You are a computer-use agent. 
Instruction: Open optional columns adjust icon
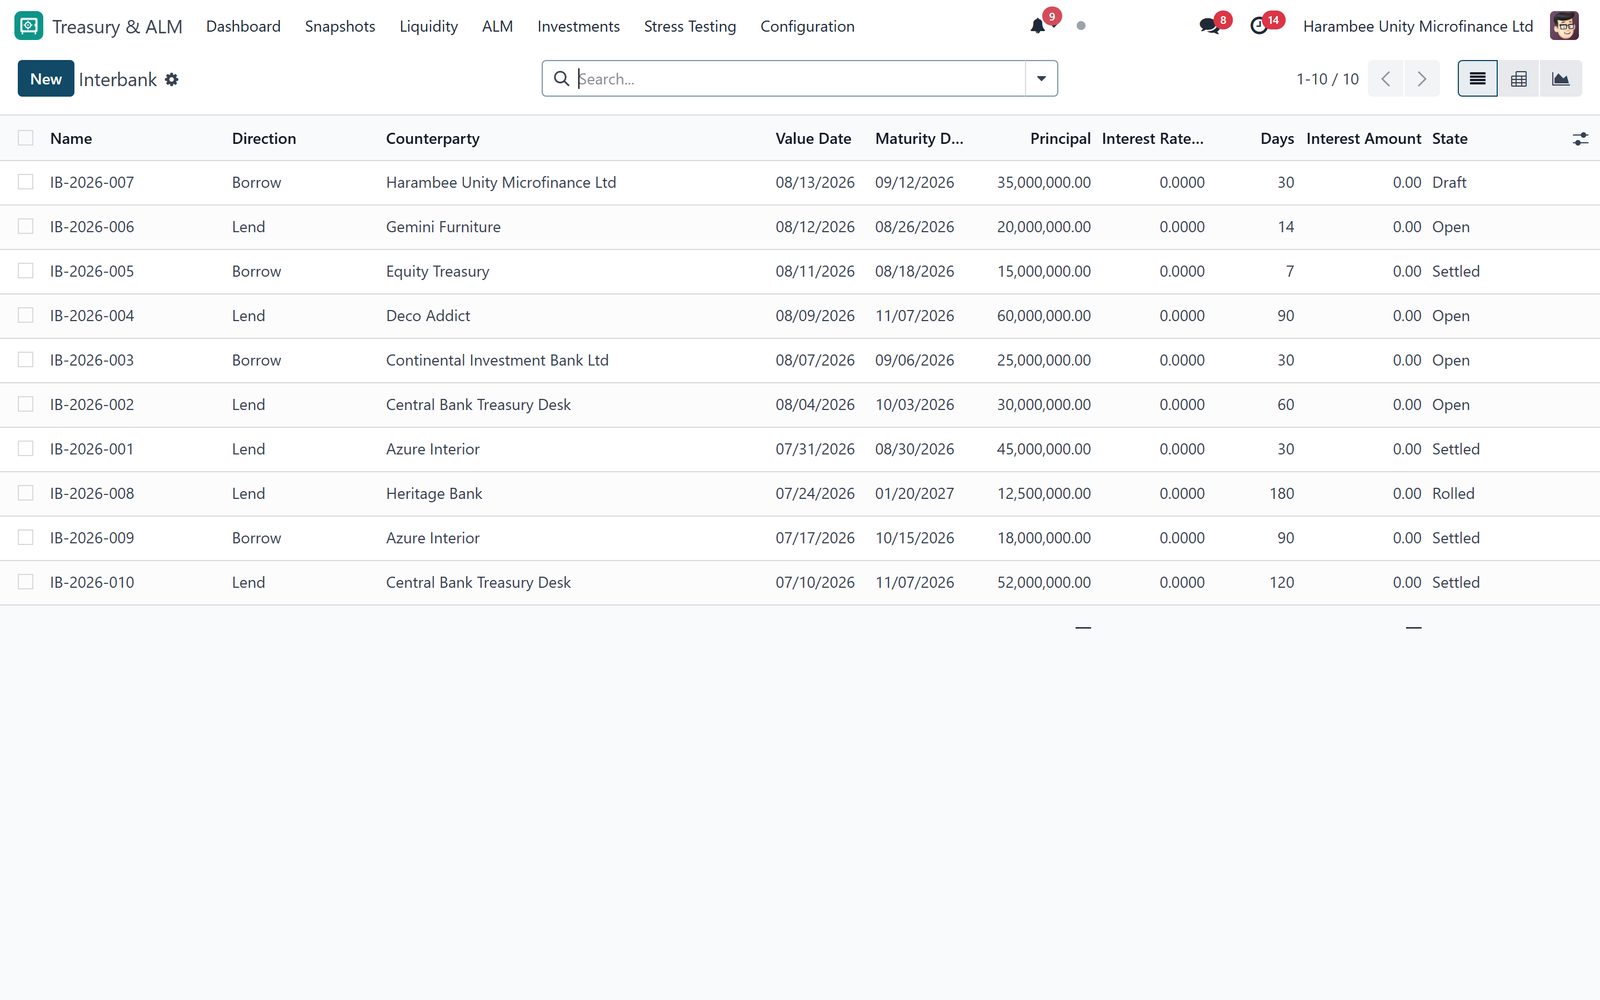pos(1580,139)
